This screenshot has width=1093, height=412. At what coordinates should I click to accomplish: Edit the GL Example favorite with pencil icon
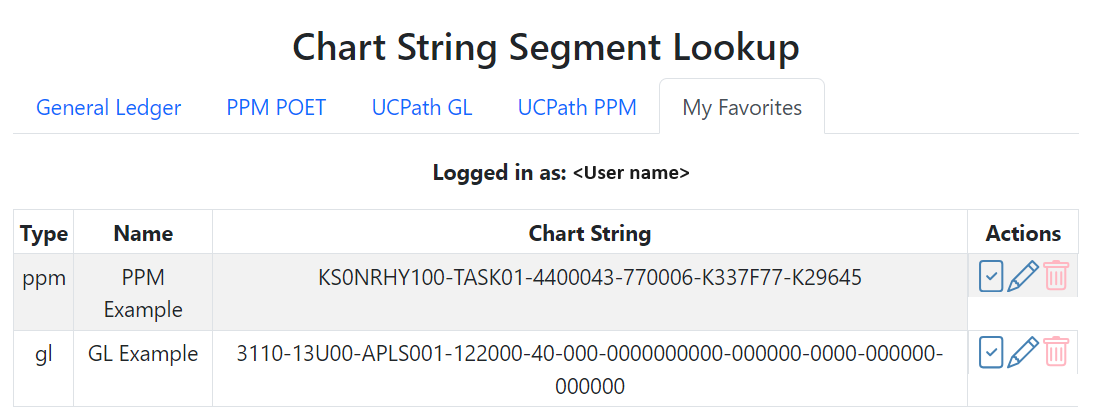[1022, 352]
